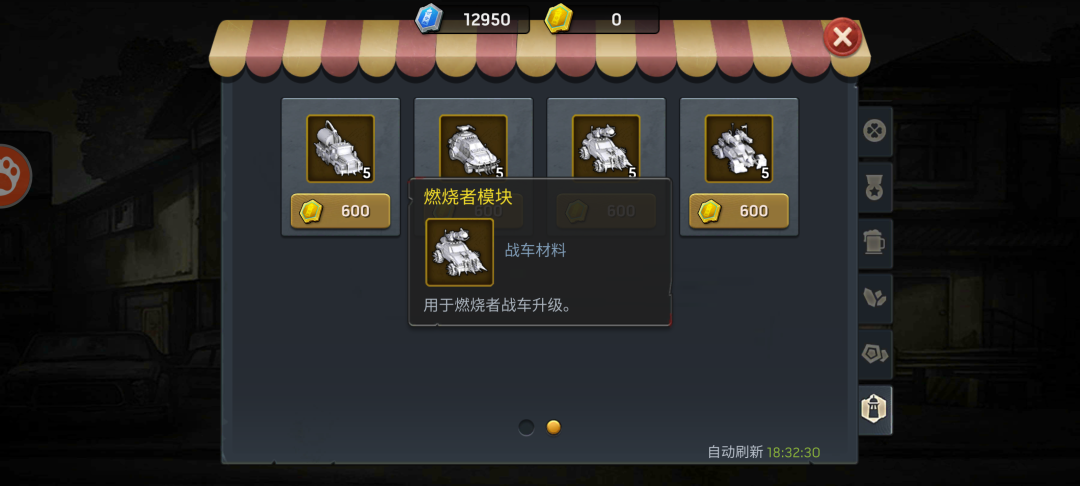Open the beer mug shop tab
The width and height of the screenshot is (1080, 486).
coord(875,243)
